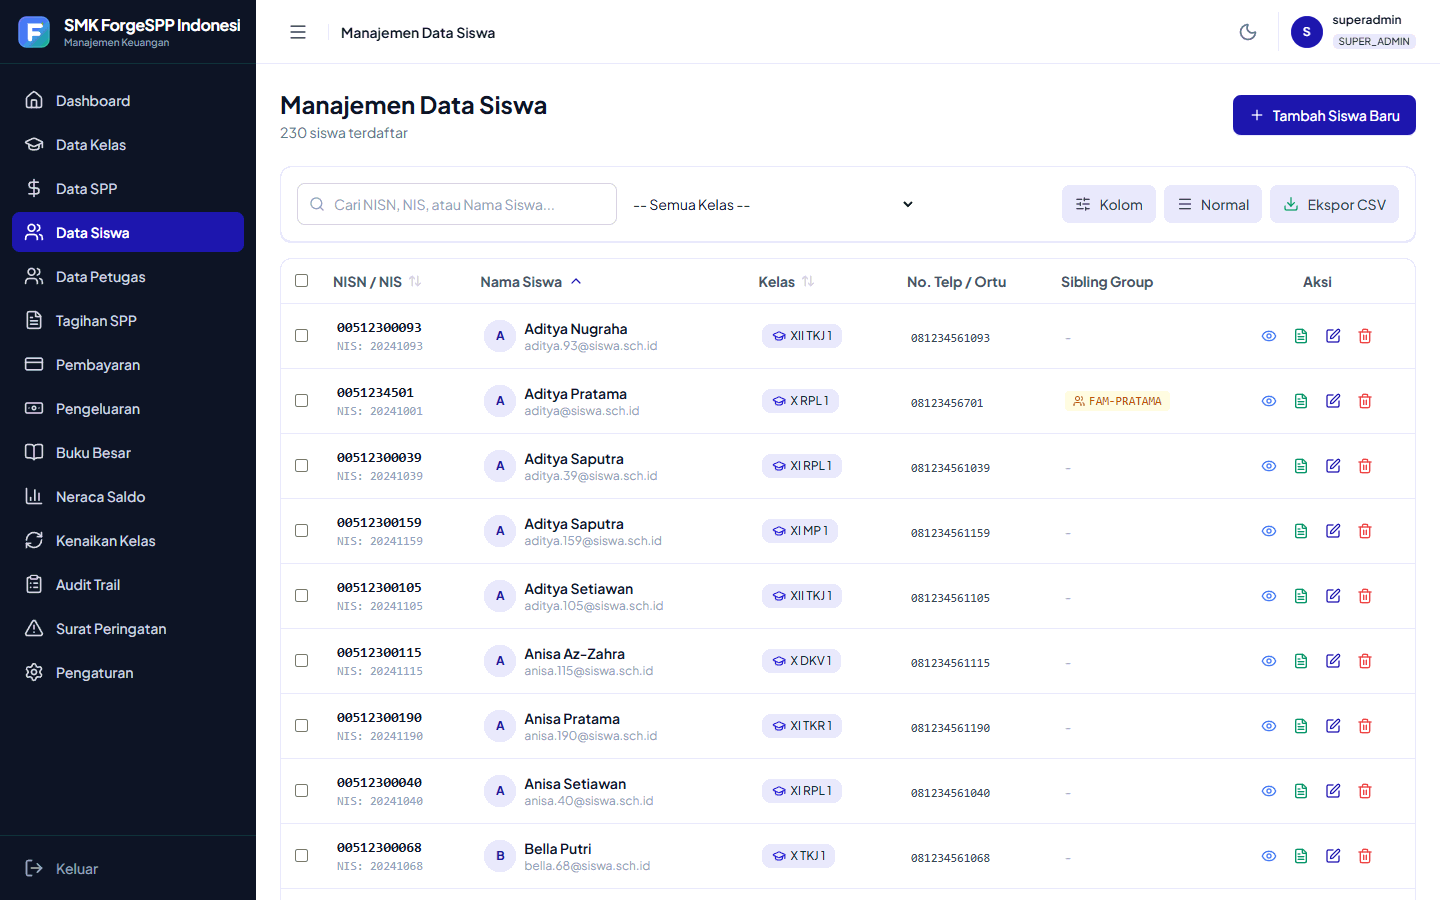Delete Anisa Pratama's record
This screenshot has width=1440, height=900.
[1365, 726]
